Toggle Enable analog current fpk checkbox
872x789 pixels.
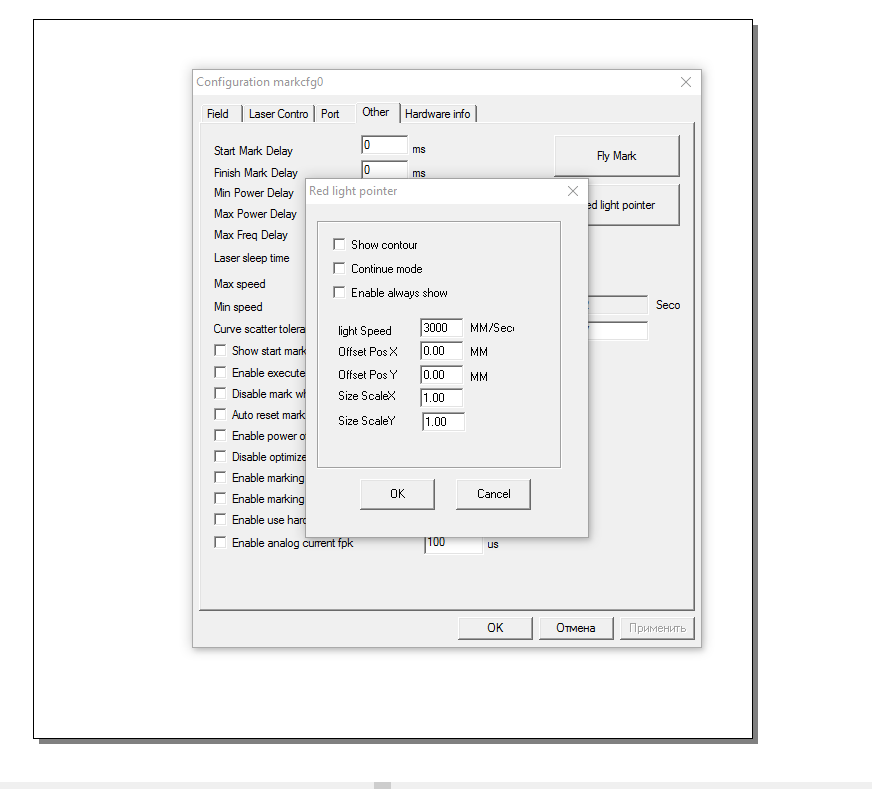tap(220, 543)
